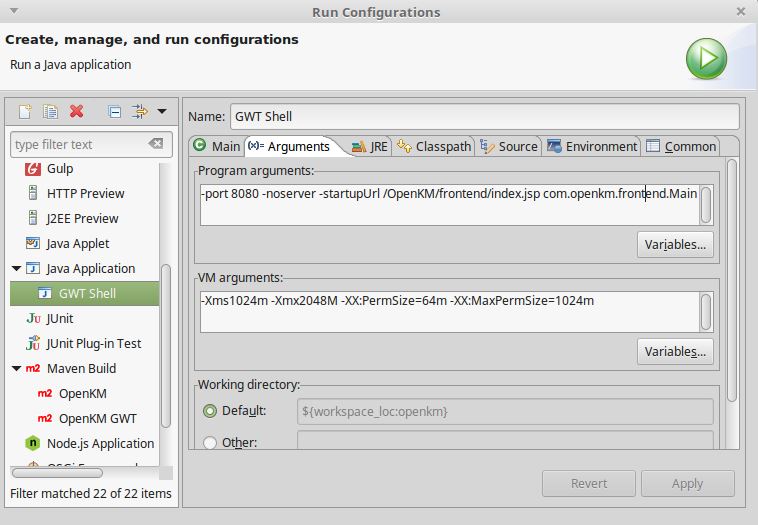This screenshot has height=525, width=758.
Task: Select OpenKM GWT Maven configuration
Action: tap(97, 418)
